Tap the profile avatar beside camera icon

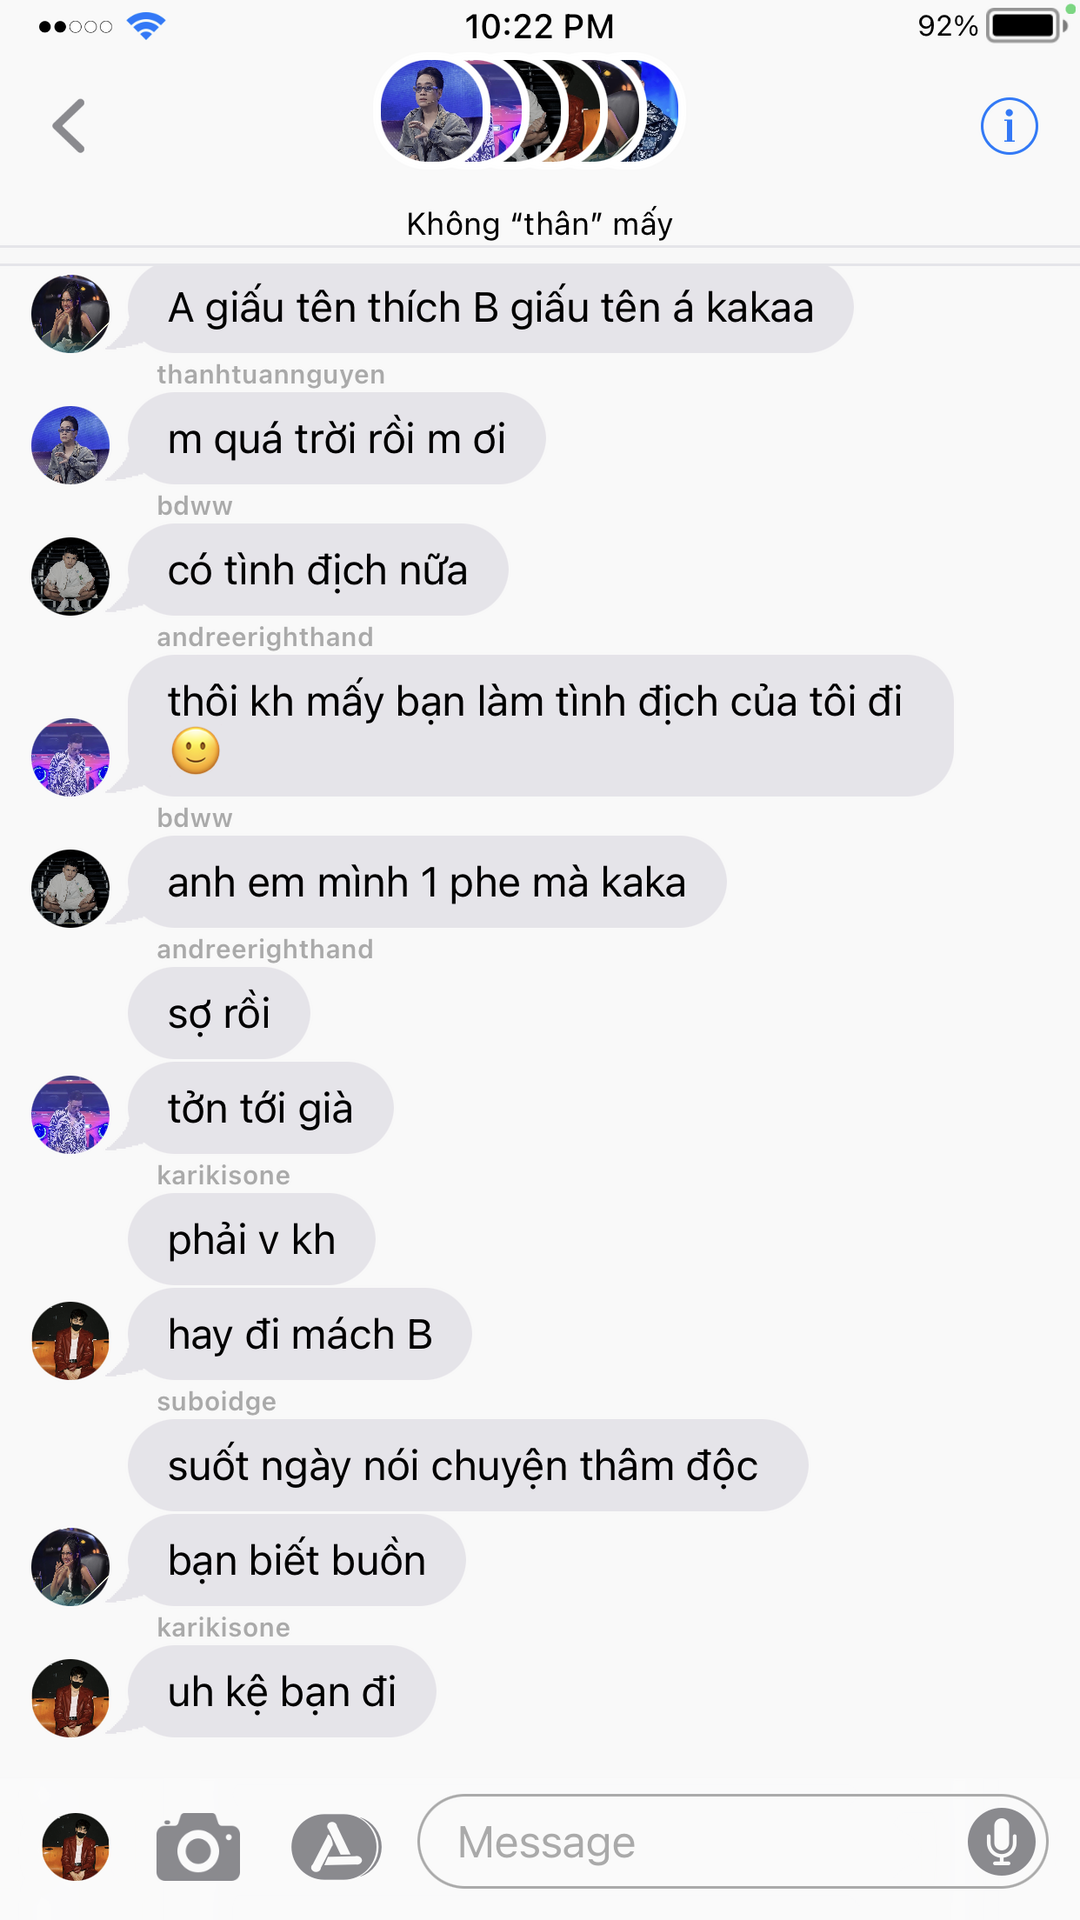click(75, 1846)
